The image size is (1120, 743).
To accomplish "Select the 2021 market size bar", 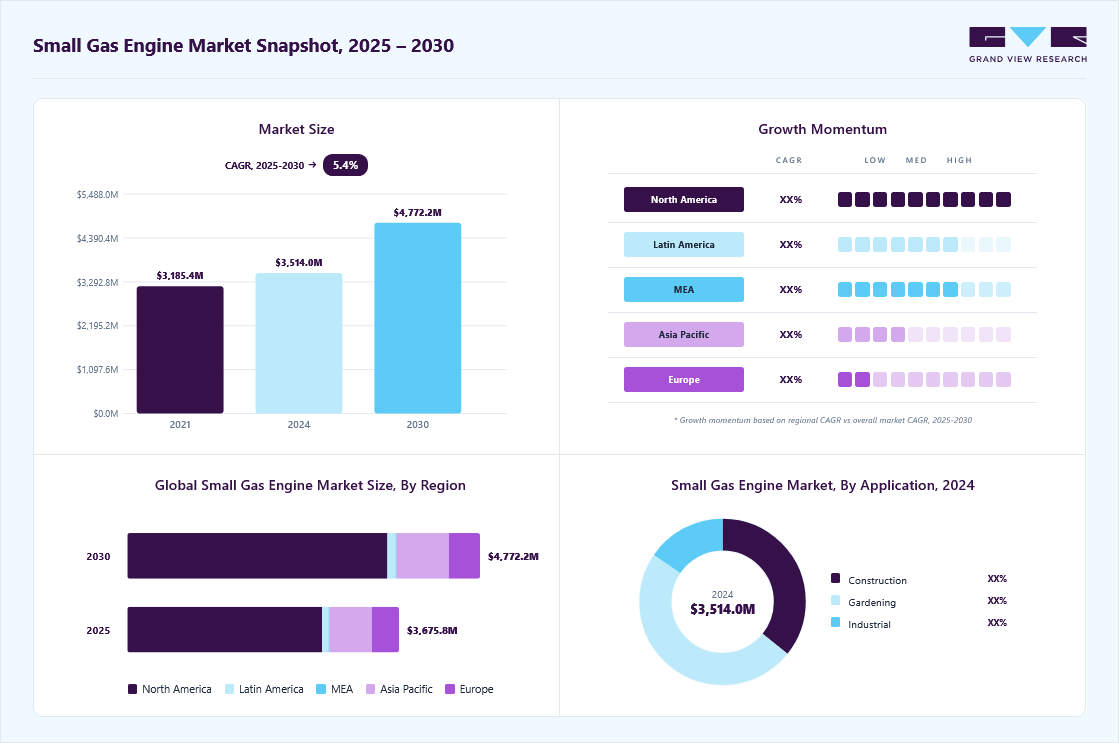I will [180, 350].
